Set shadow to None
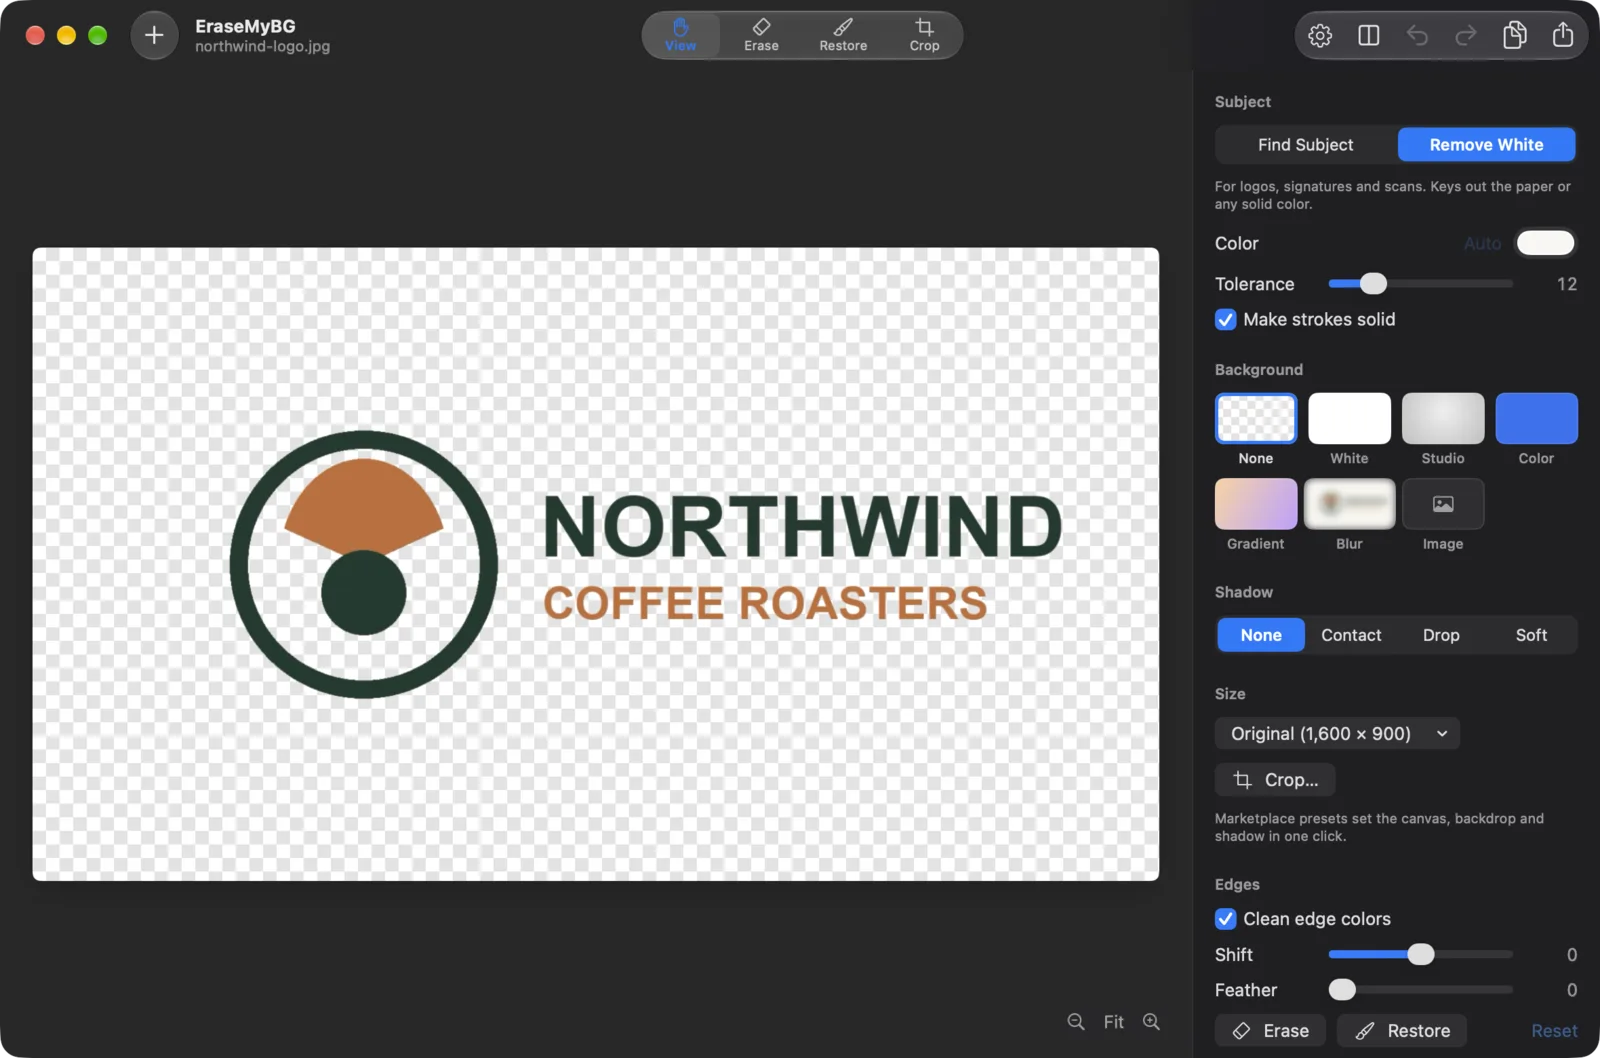This screenshot has height=1058, width=1600. coord(1261,635)
